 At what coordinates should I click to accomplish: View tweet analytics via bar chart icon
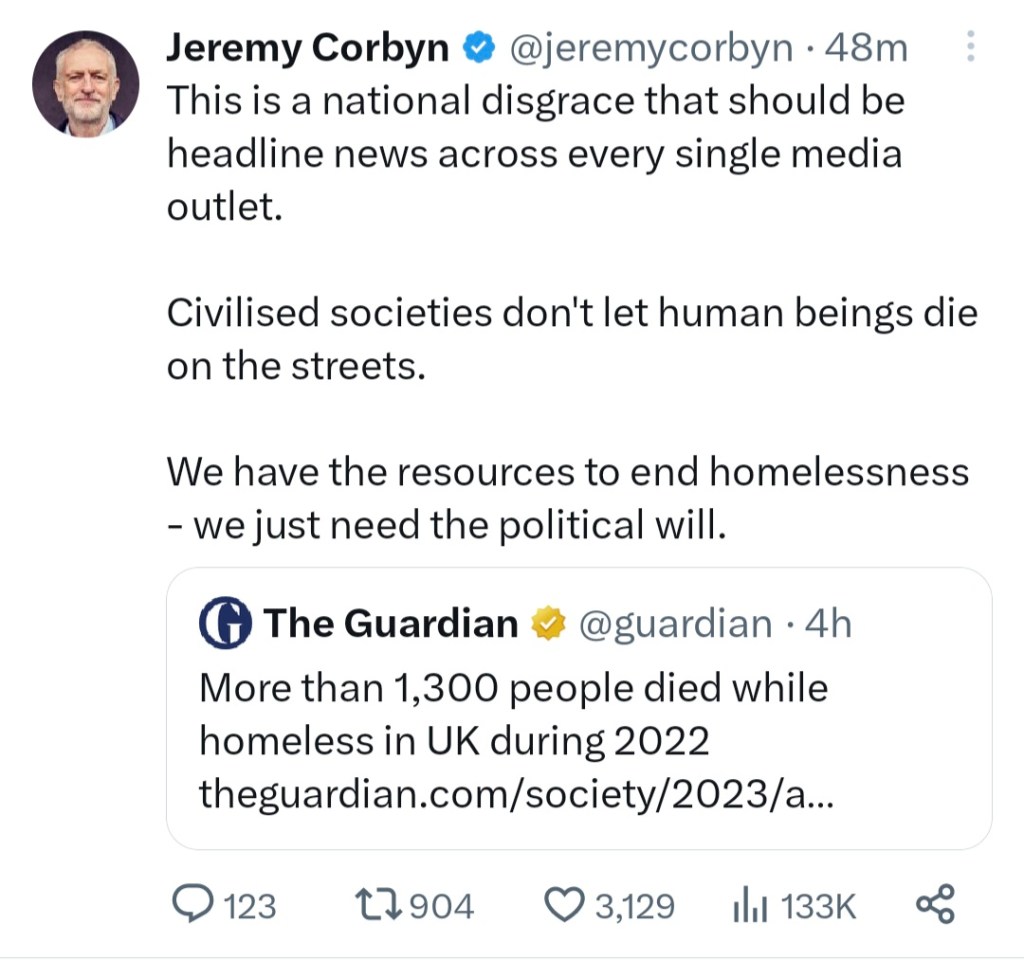pos(749,905)
